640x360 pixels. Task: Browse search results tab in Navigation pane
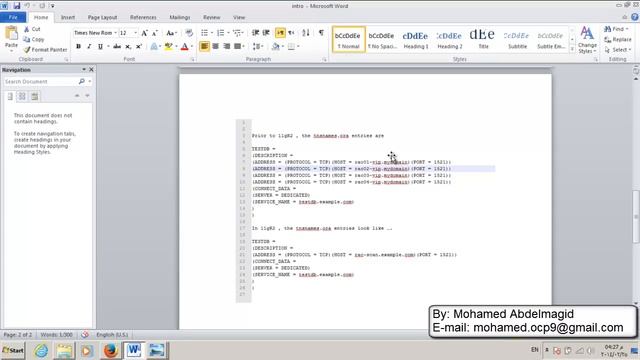tap(34, 96)
